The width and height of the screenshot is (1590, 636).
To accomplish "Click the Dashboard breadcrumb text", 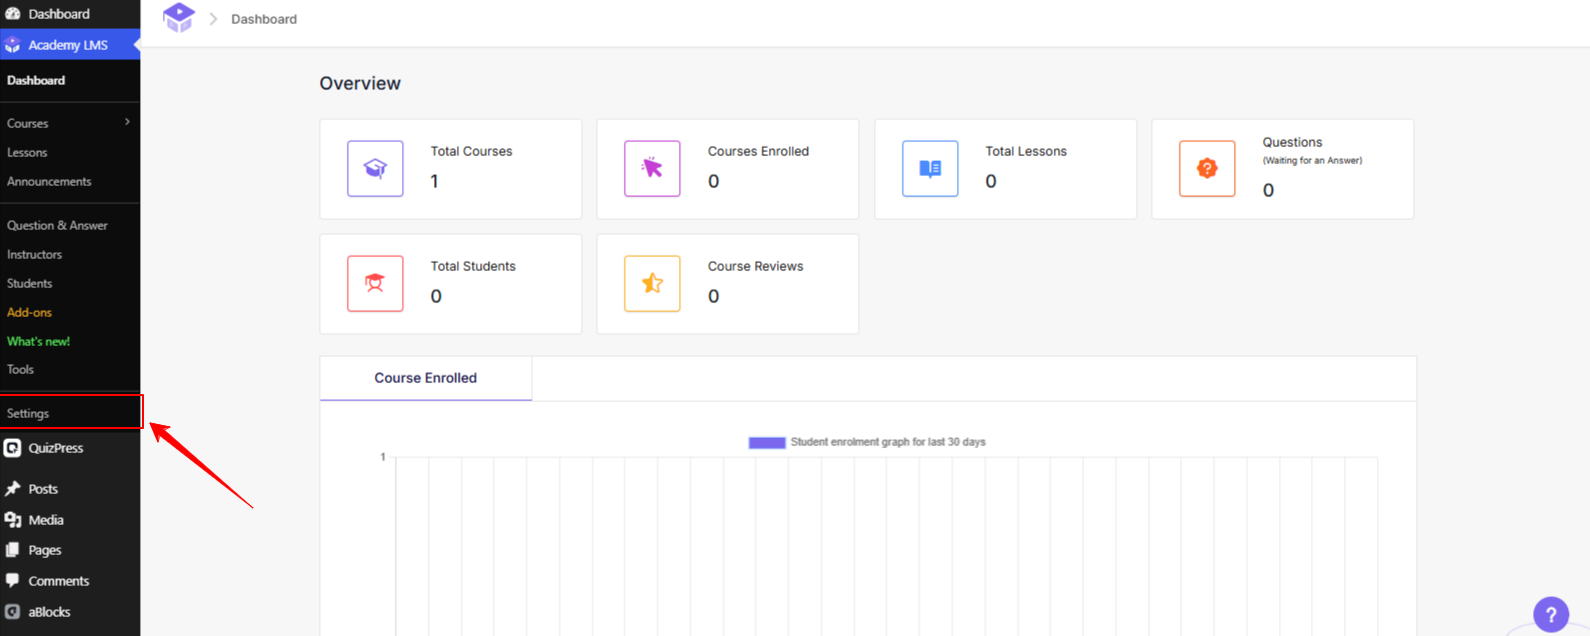I will 264,19.
